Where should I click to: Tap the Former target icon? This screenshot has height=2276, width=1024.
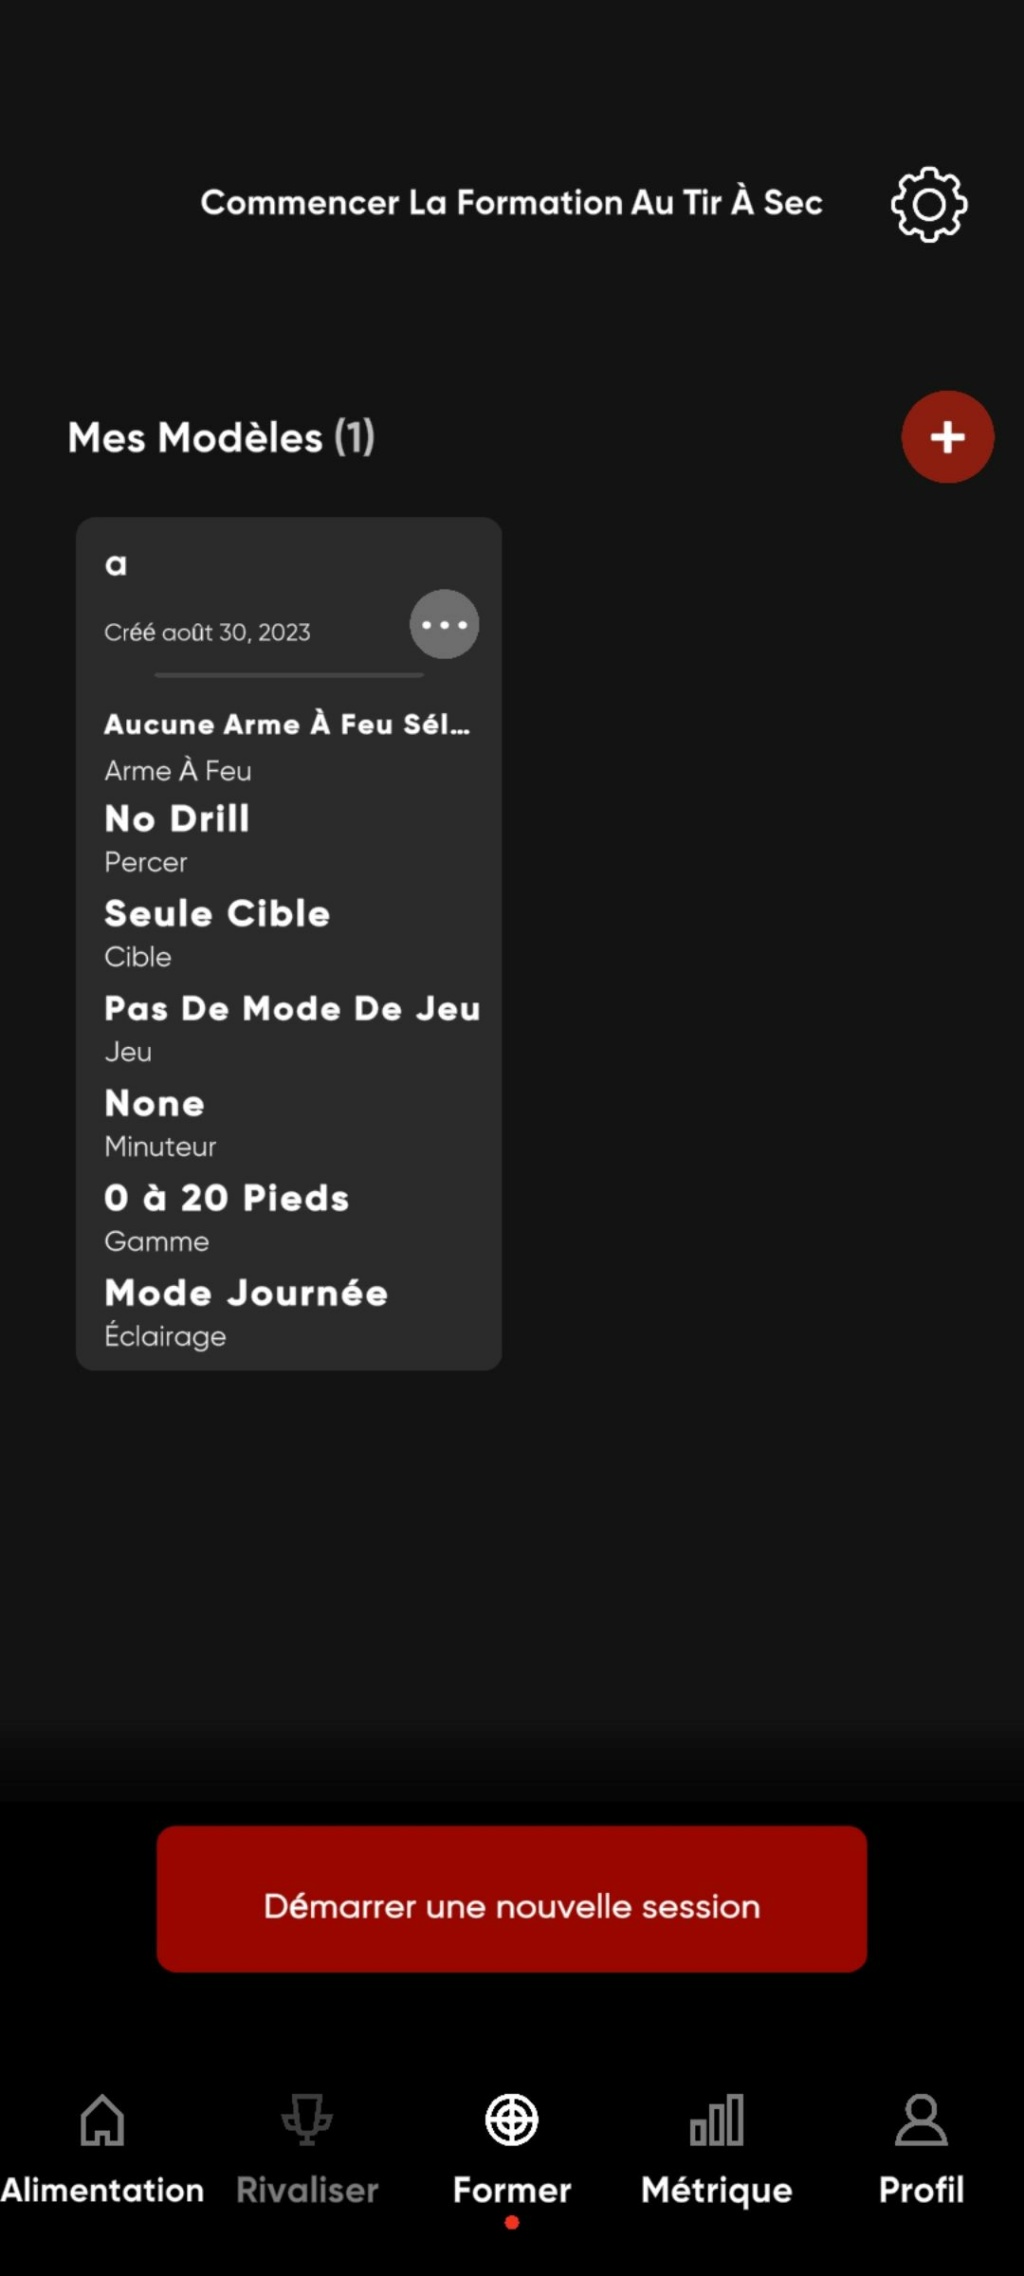[512, 2120]
